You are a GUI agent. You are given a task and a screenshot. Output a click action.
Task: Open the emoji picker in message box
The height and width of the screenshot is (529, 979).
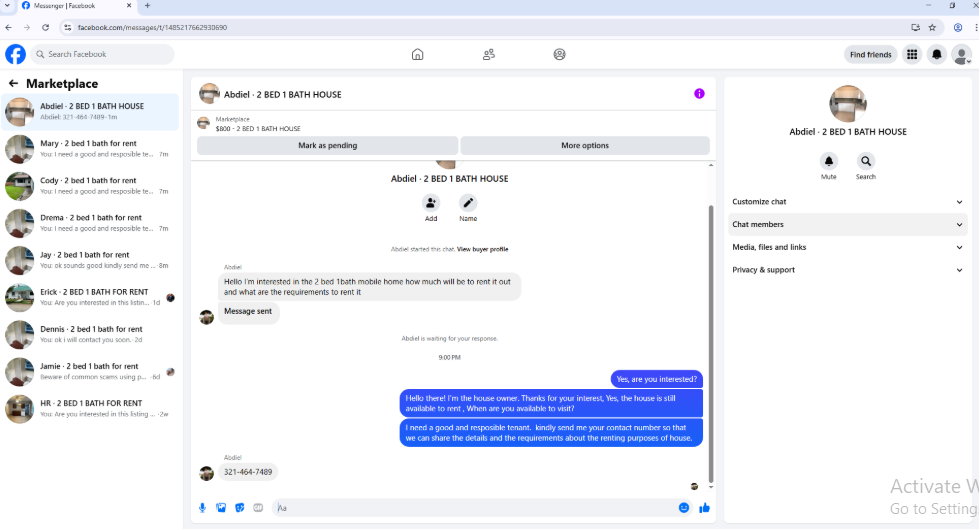tap(684, 508)
